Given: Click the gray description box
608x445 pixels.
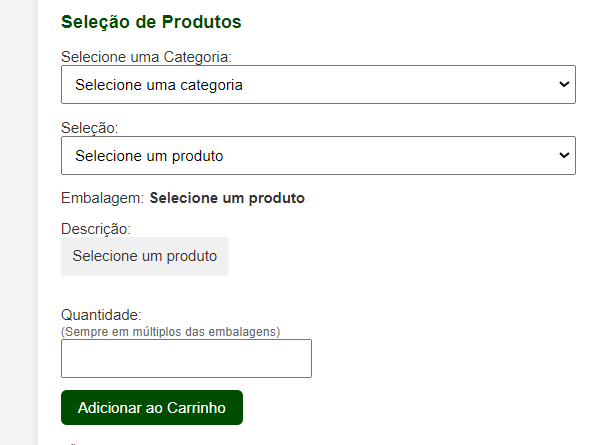Looking at the screenshot, I should (145, 256).
